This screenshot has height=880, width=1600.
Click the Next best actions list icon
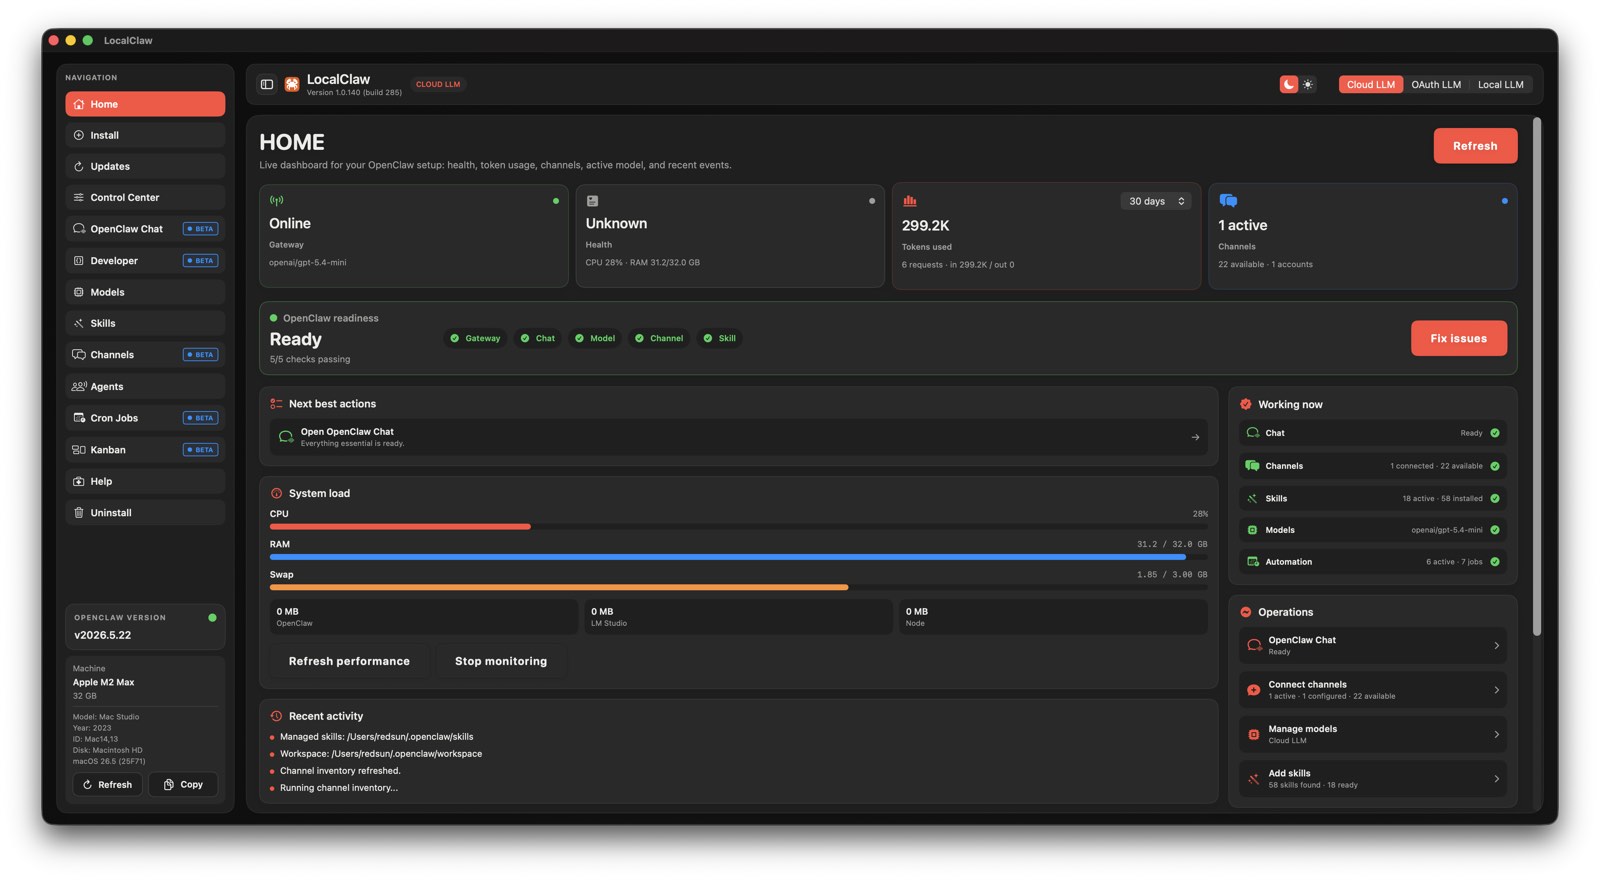coord(277,404)
